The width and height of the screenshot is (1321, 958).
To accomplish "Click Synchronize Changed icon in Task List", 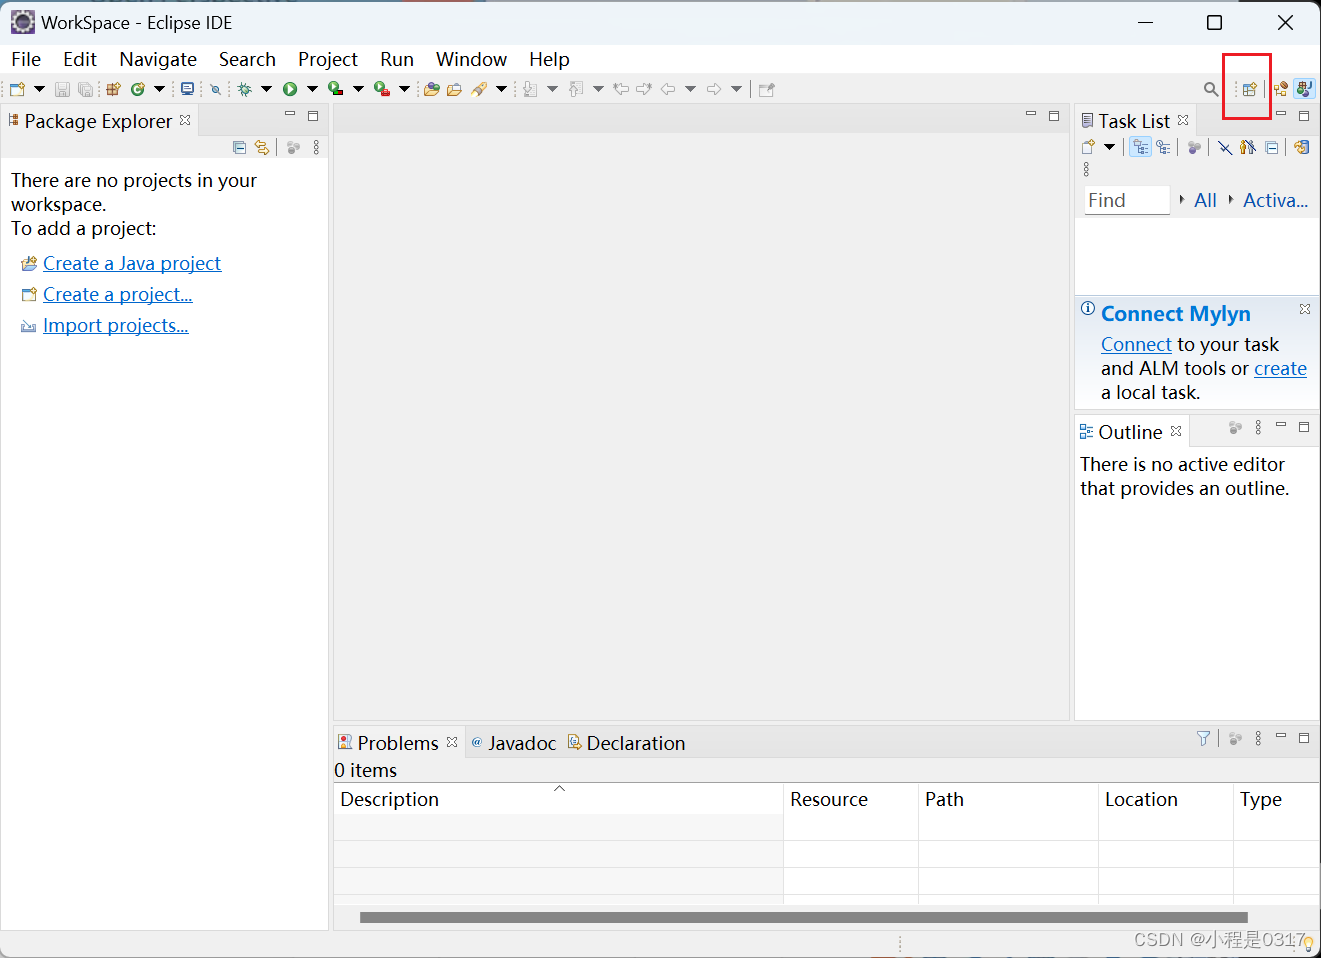I will [1301, 147].
